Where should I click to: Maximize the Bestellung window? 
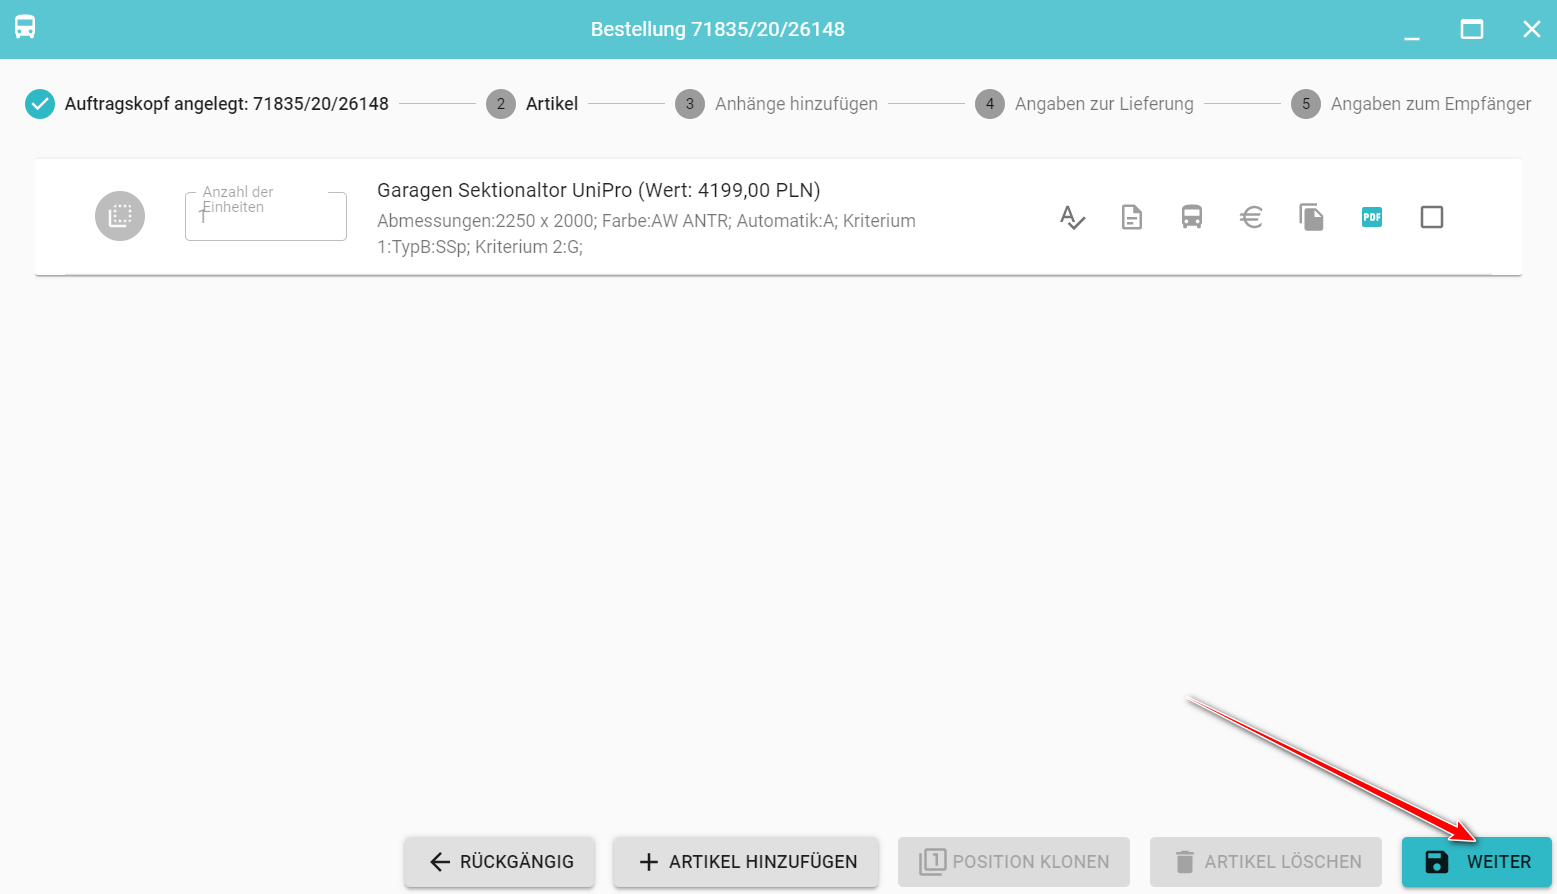tap(1472, 30)
